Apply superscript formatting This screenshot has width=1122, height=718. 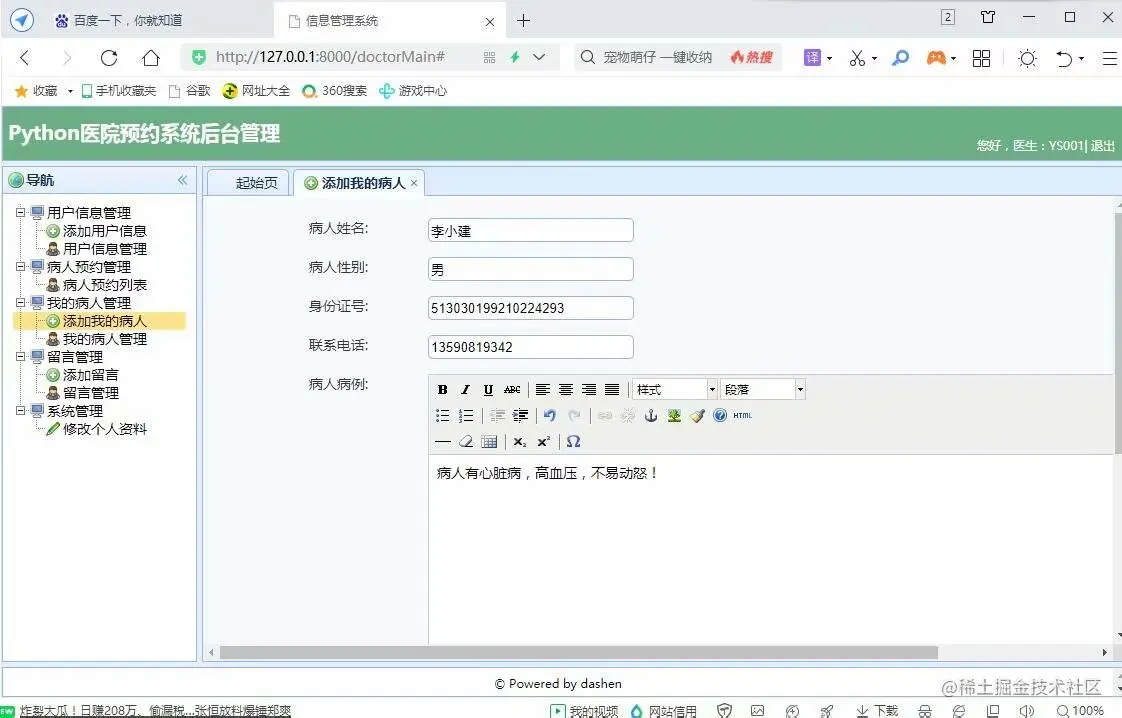coord(543,442)
